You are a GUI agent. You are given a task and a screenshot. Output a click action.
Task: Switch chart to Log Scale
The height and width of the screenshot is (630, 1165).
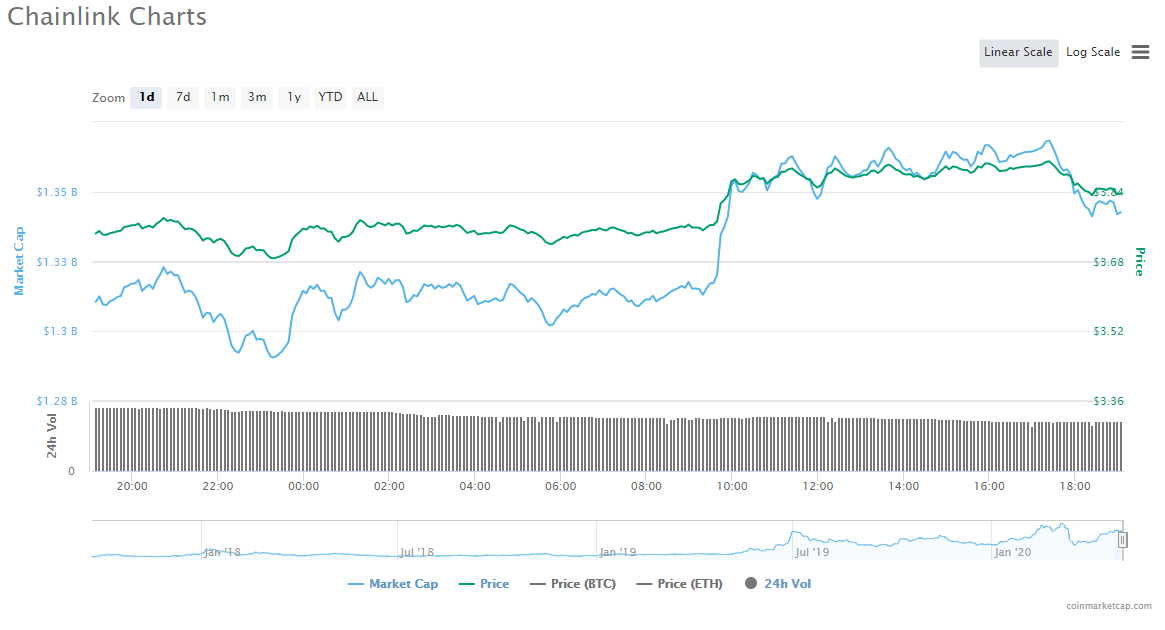click(x=1093, y=53)
